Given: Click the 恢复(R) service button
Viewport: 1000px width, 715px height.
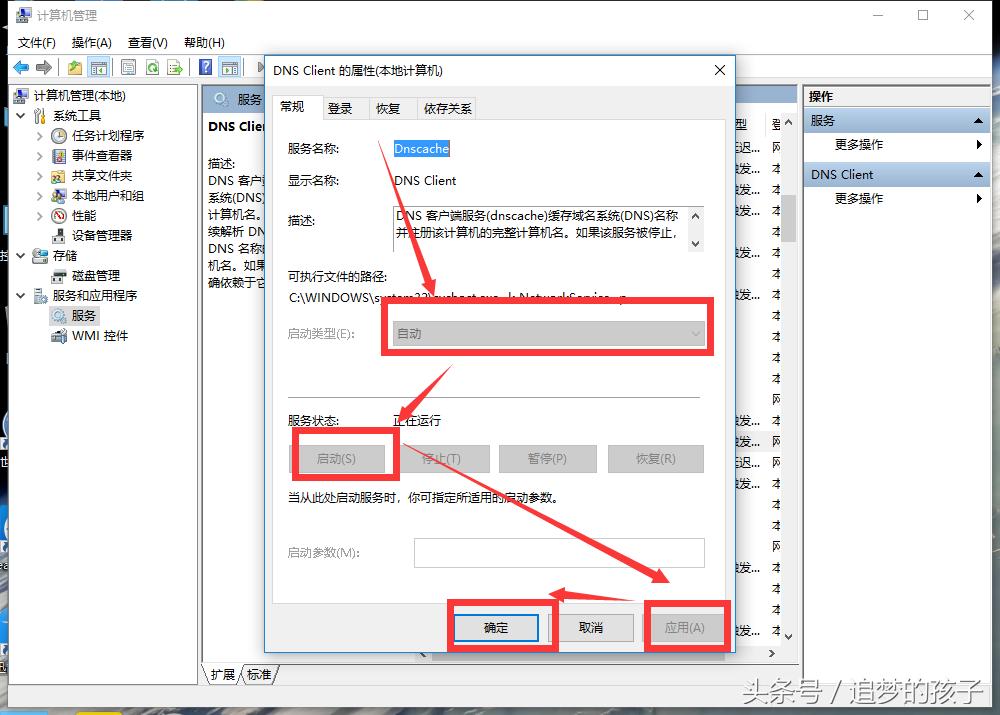Looking at the screenshot, I should [656, 459].
